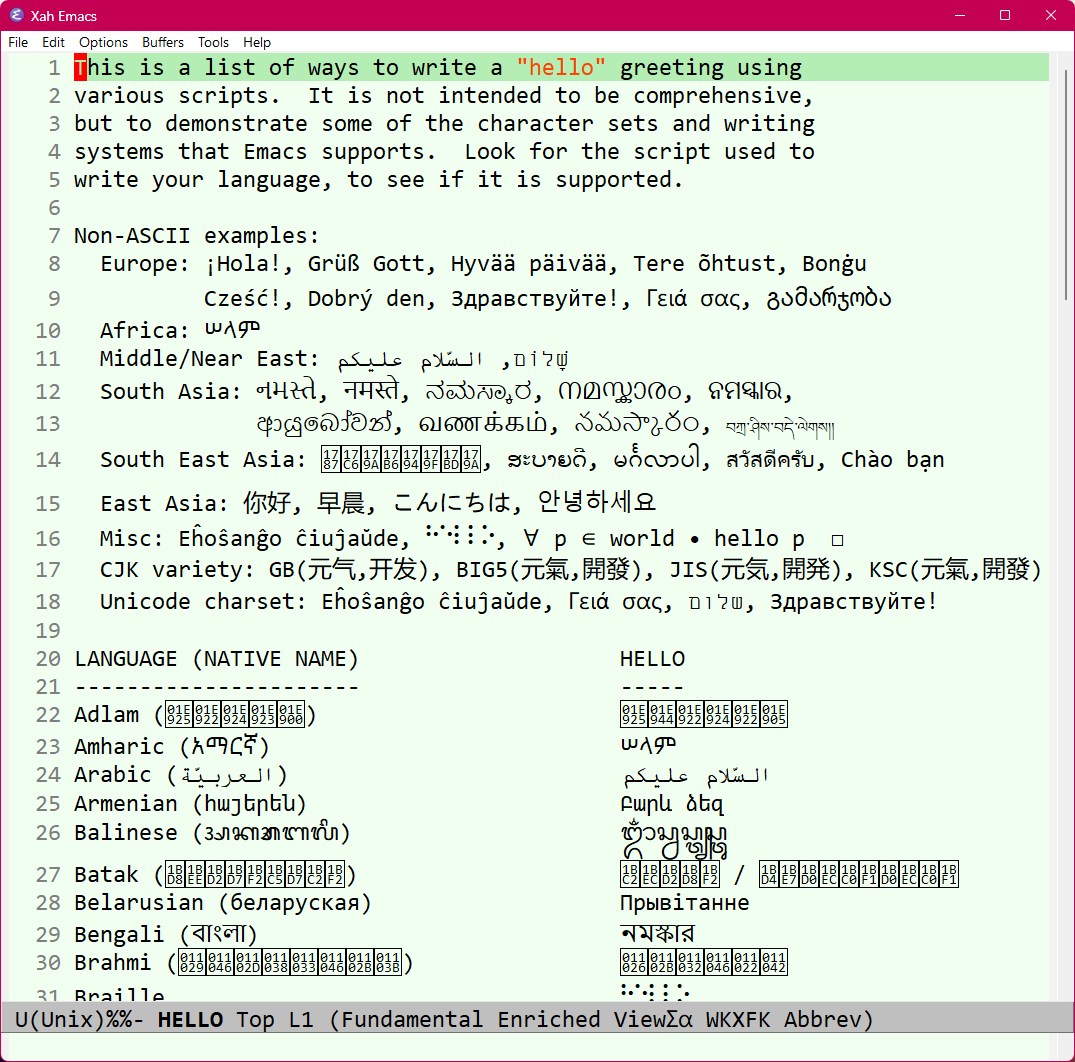
Task: Click the HELLO buffer name in mode line
Action: point(190,1019)
